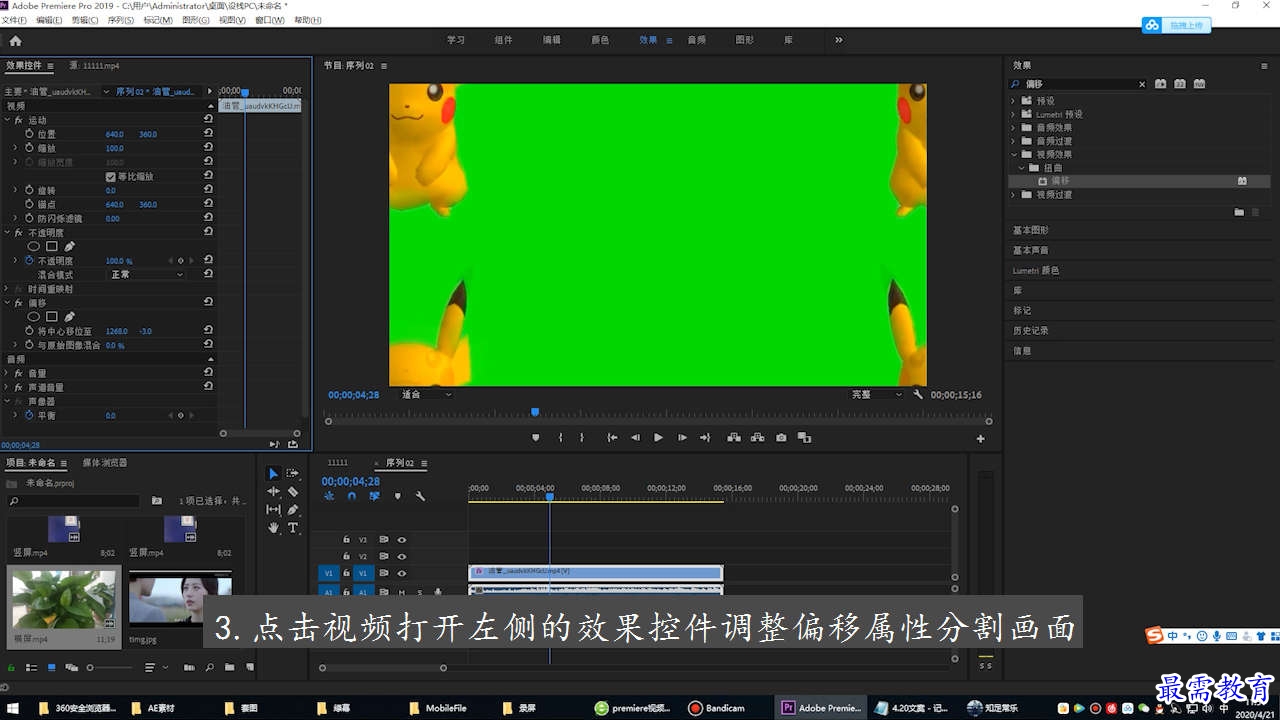Image resolution: width=1280 pixels, height=720 pixels.
Task: Collapse the 视频效果 folder
Action: pos(1013,154)
